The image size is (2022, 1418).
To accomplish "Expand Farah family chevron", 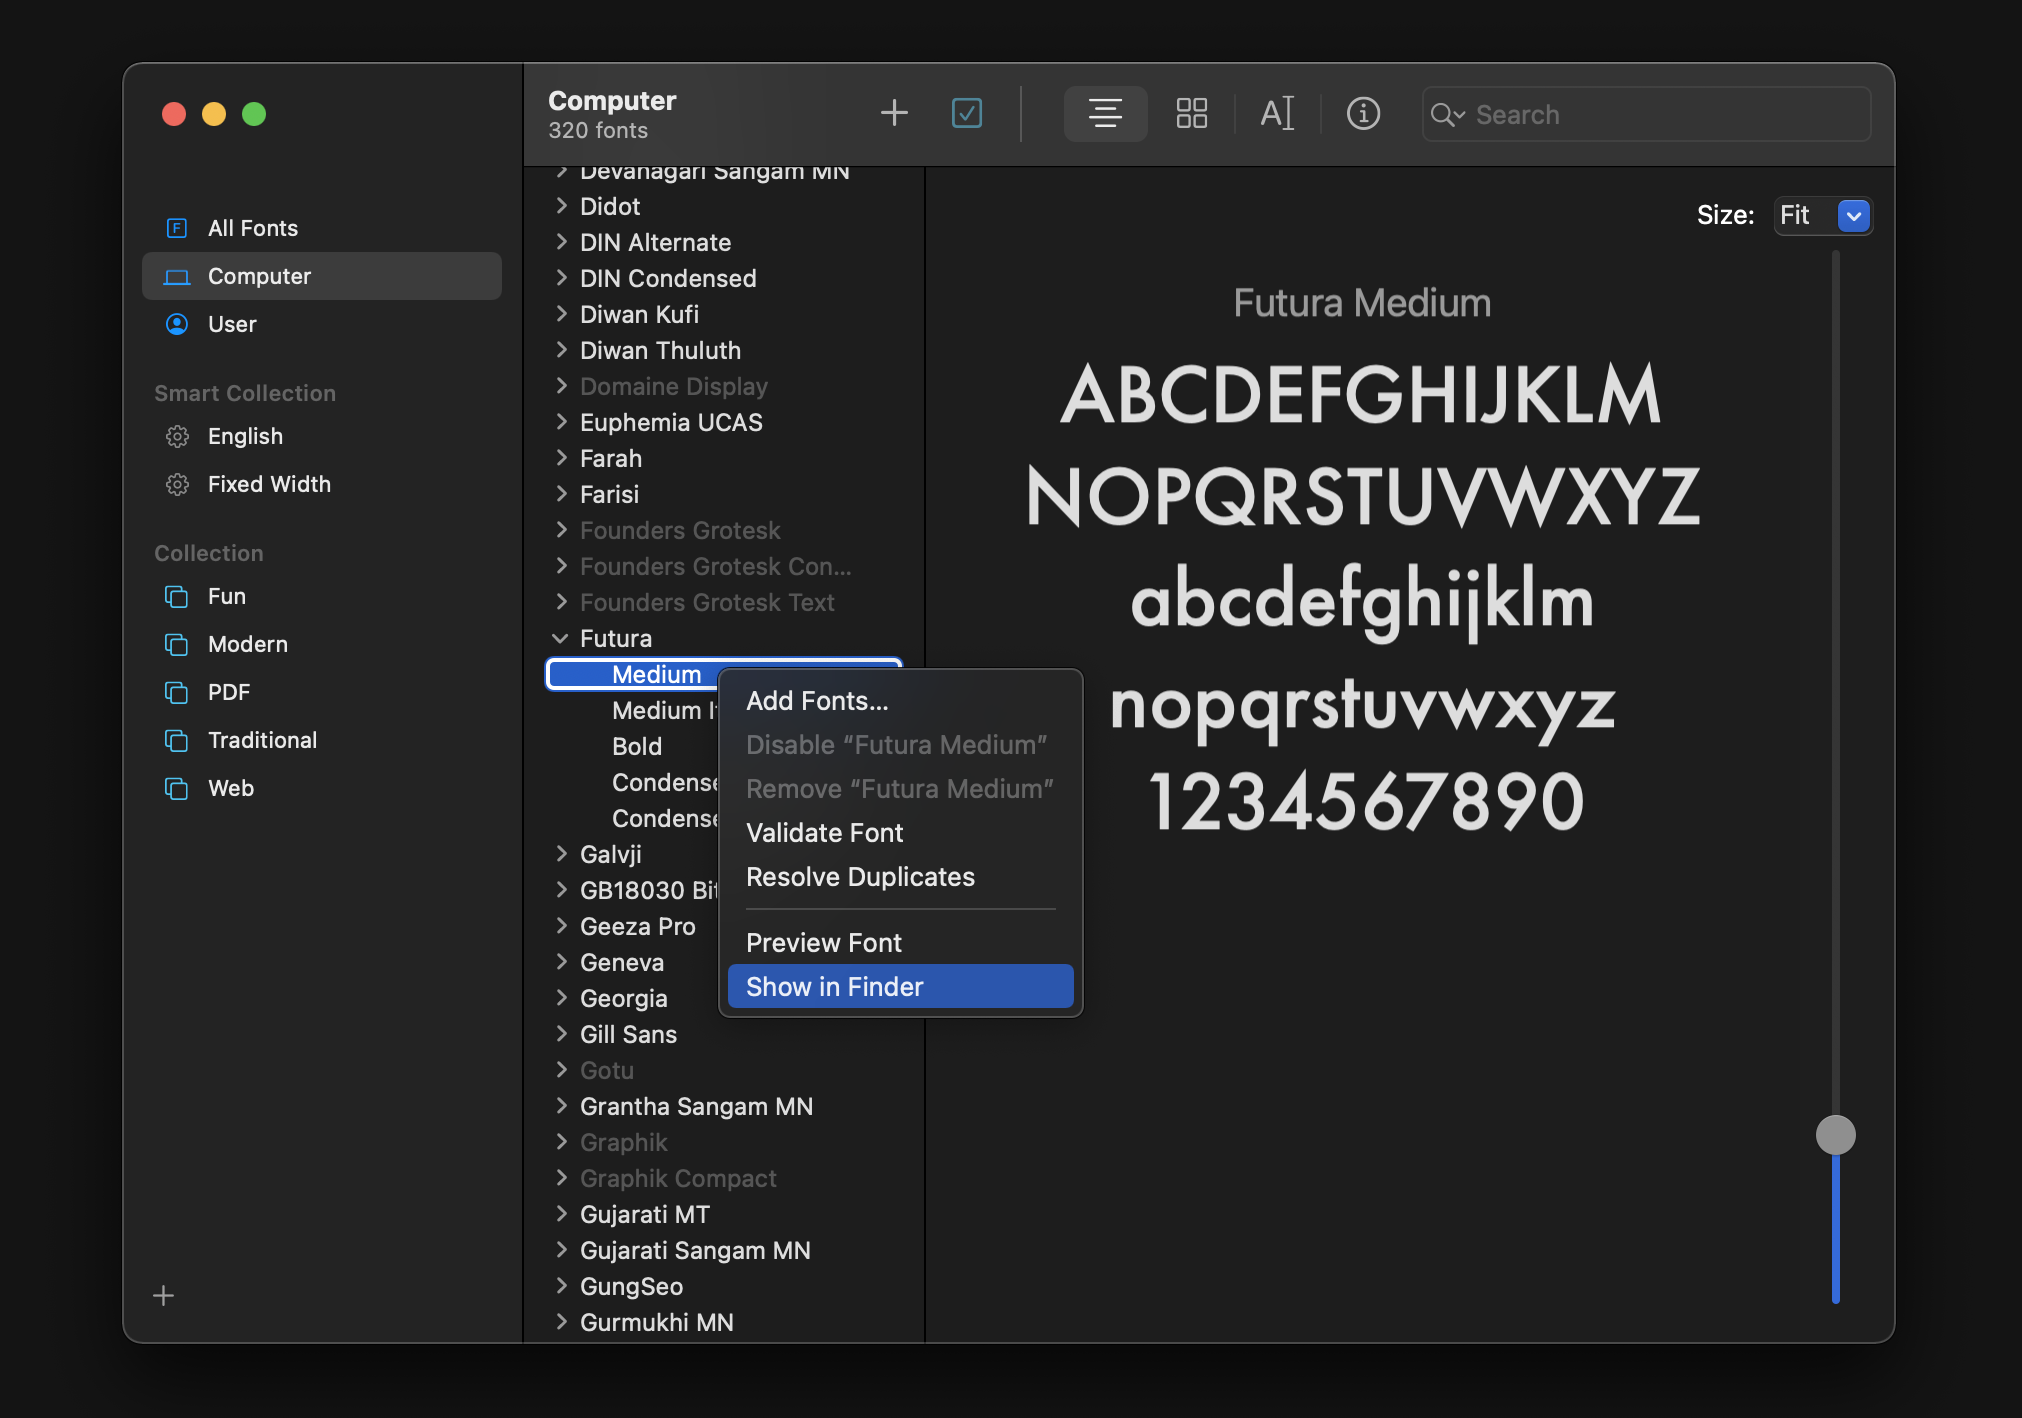I will [x=561, y=458].
